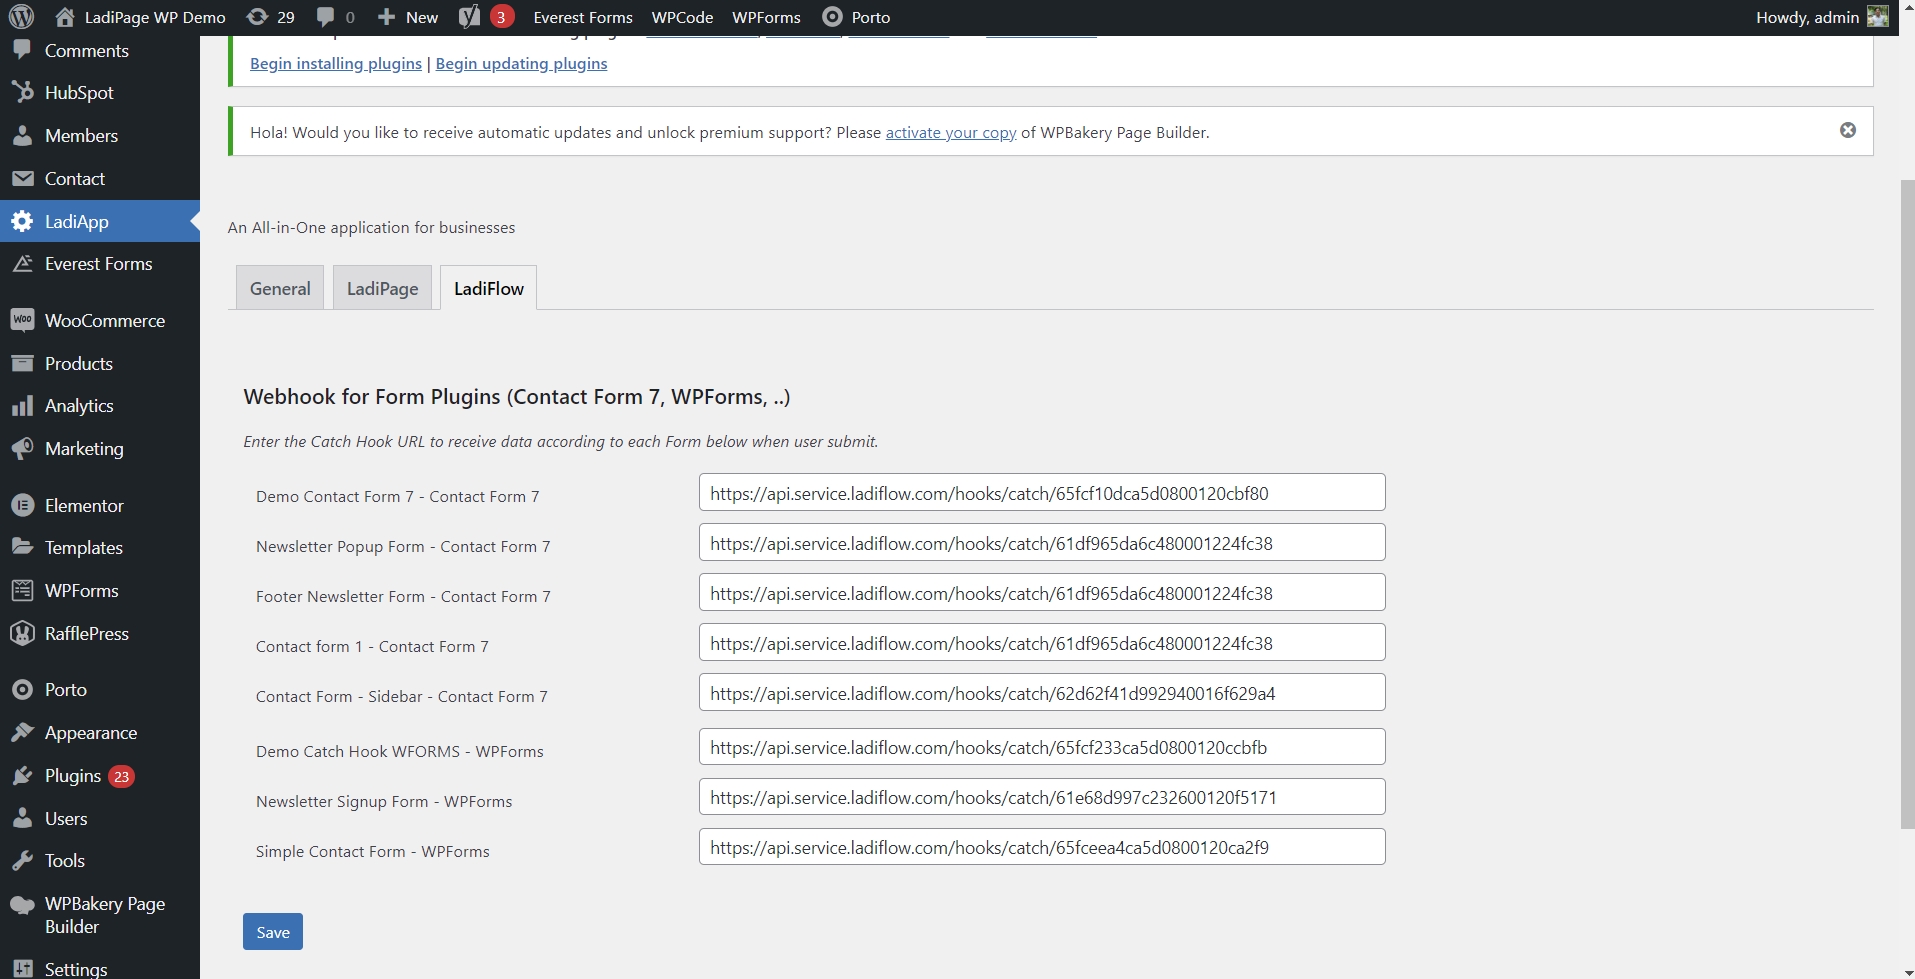Image resolution: width=1915 pixels, height=979 pixels.
Task: Open the RafflePress sidebar icon
Action: [22, 633]
